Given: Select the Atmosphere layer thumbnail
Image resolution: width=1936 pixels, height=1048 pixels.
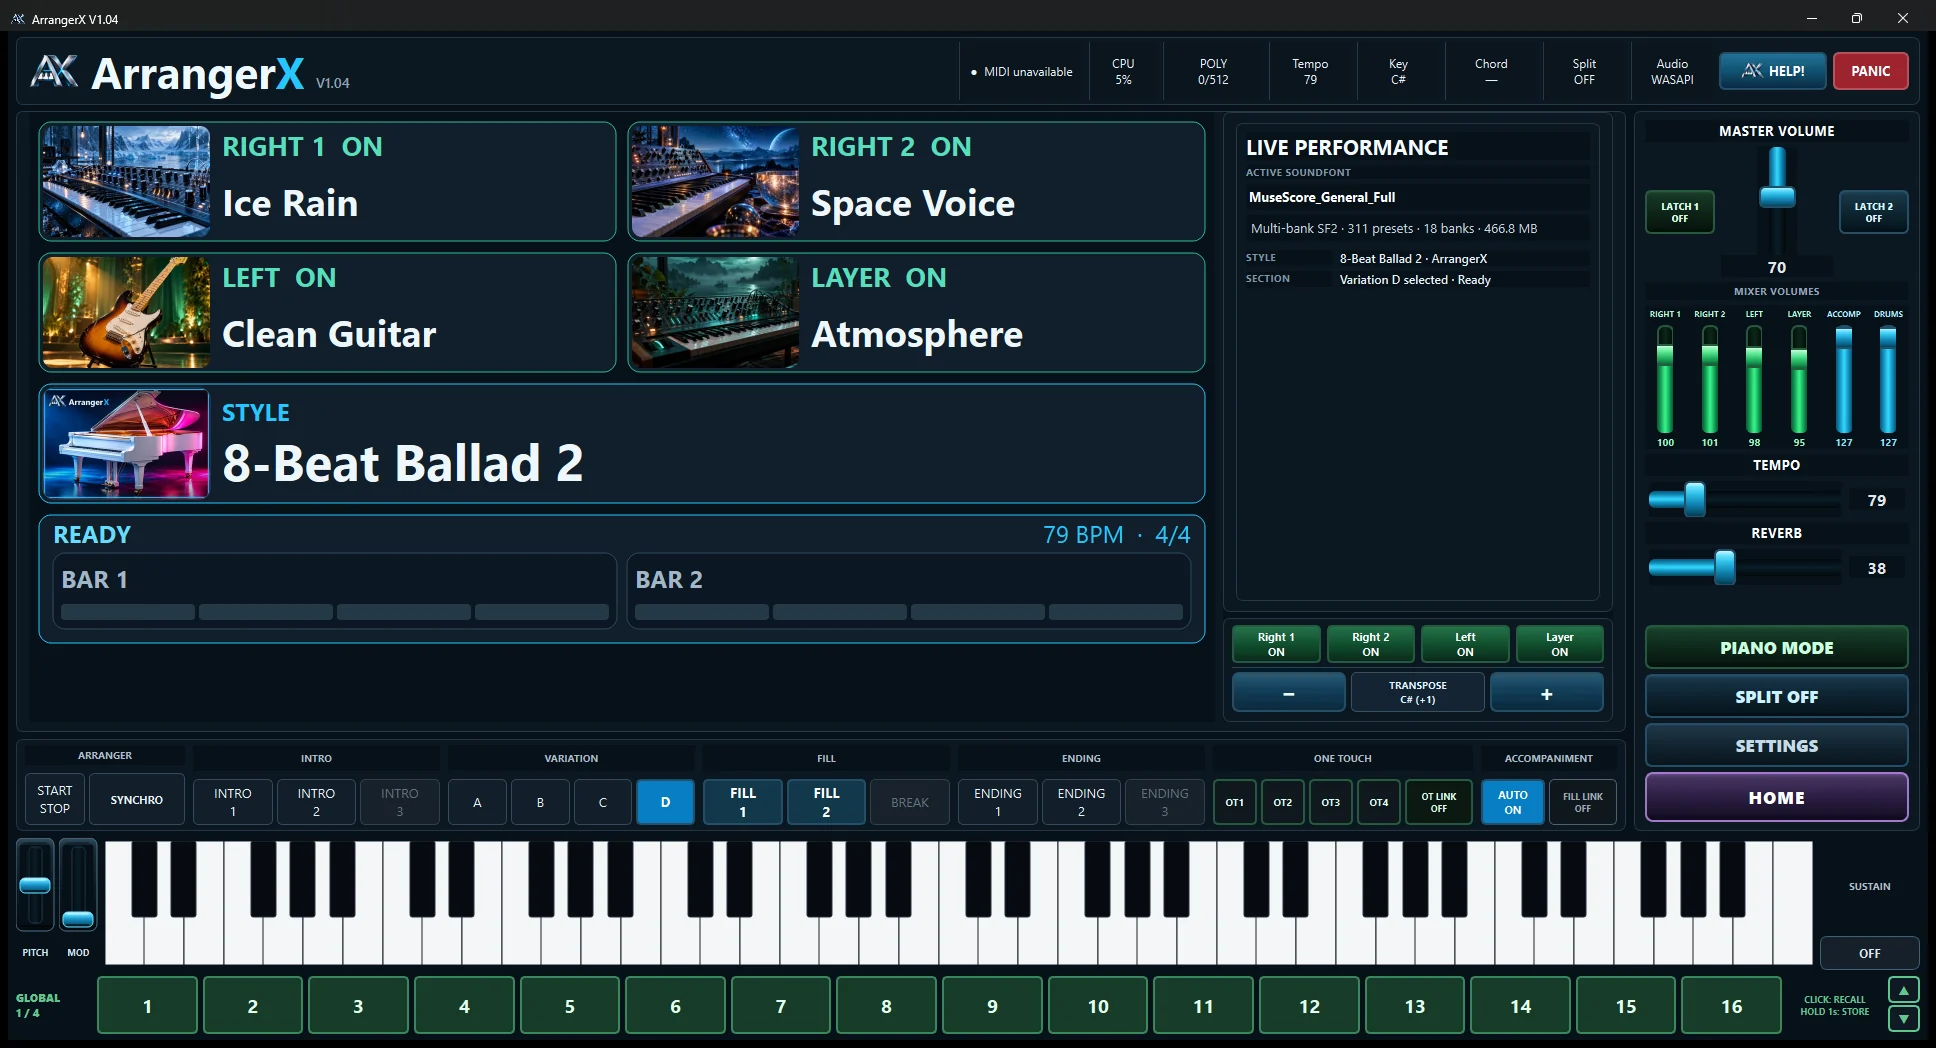Looking at the screenshot, I should click(x=715, y=312).
